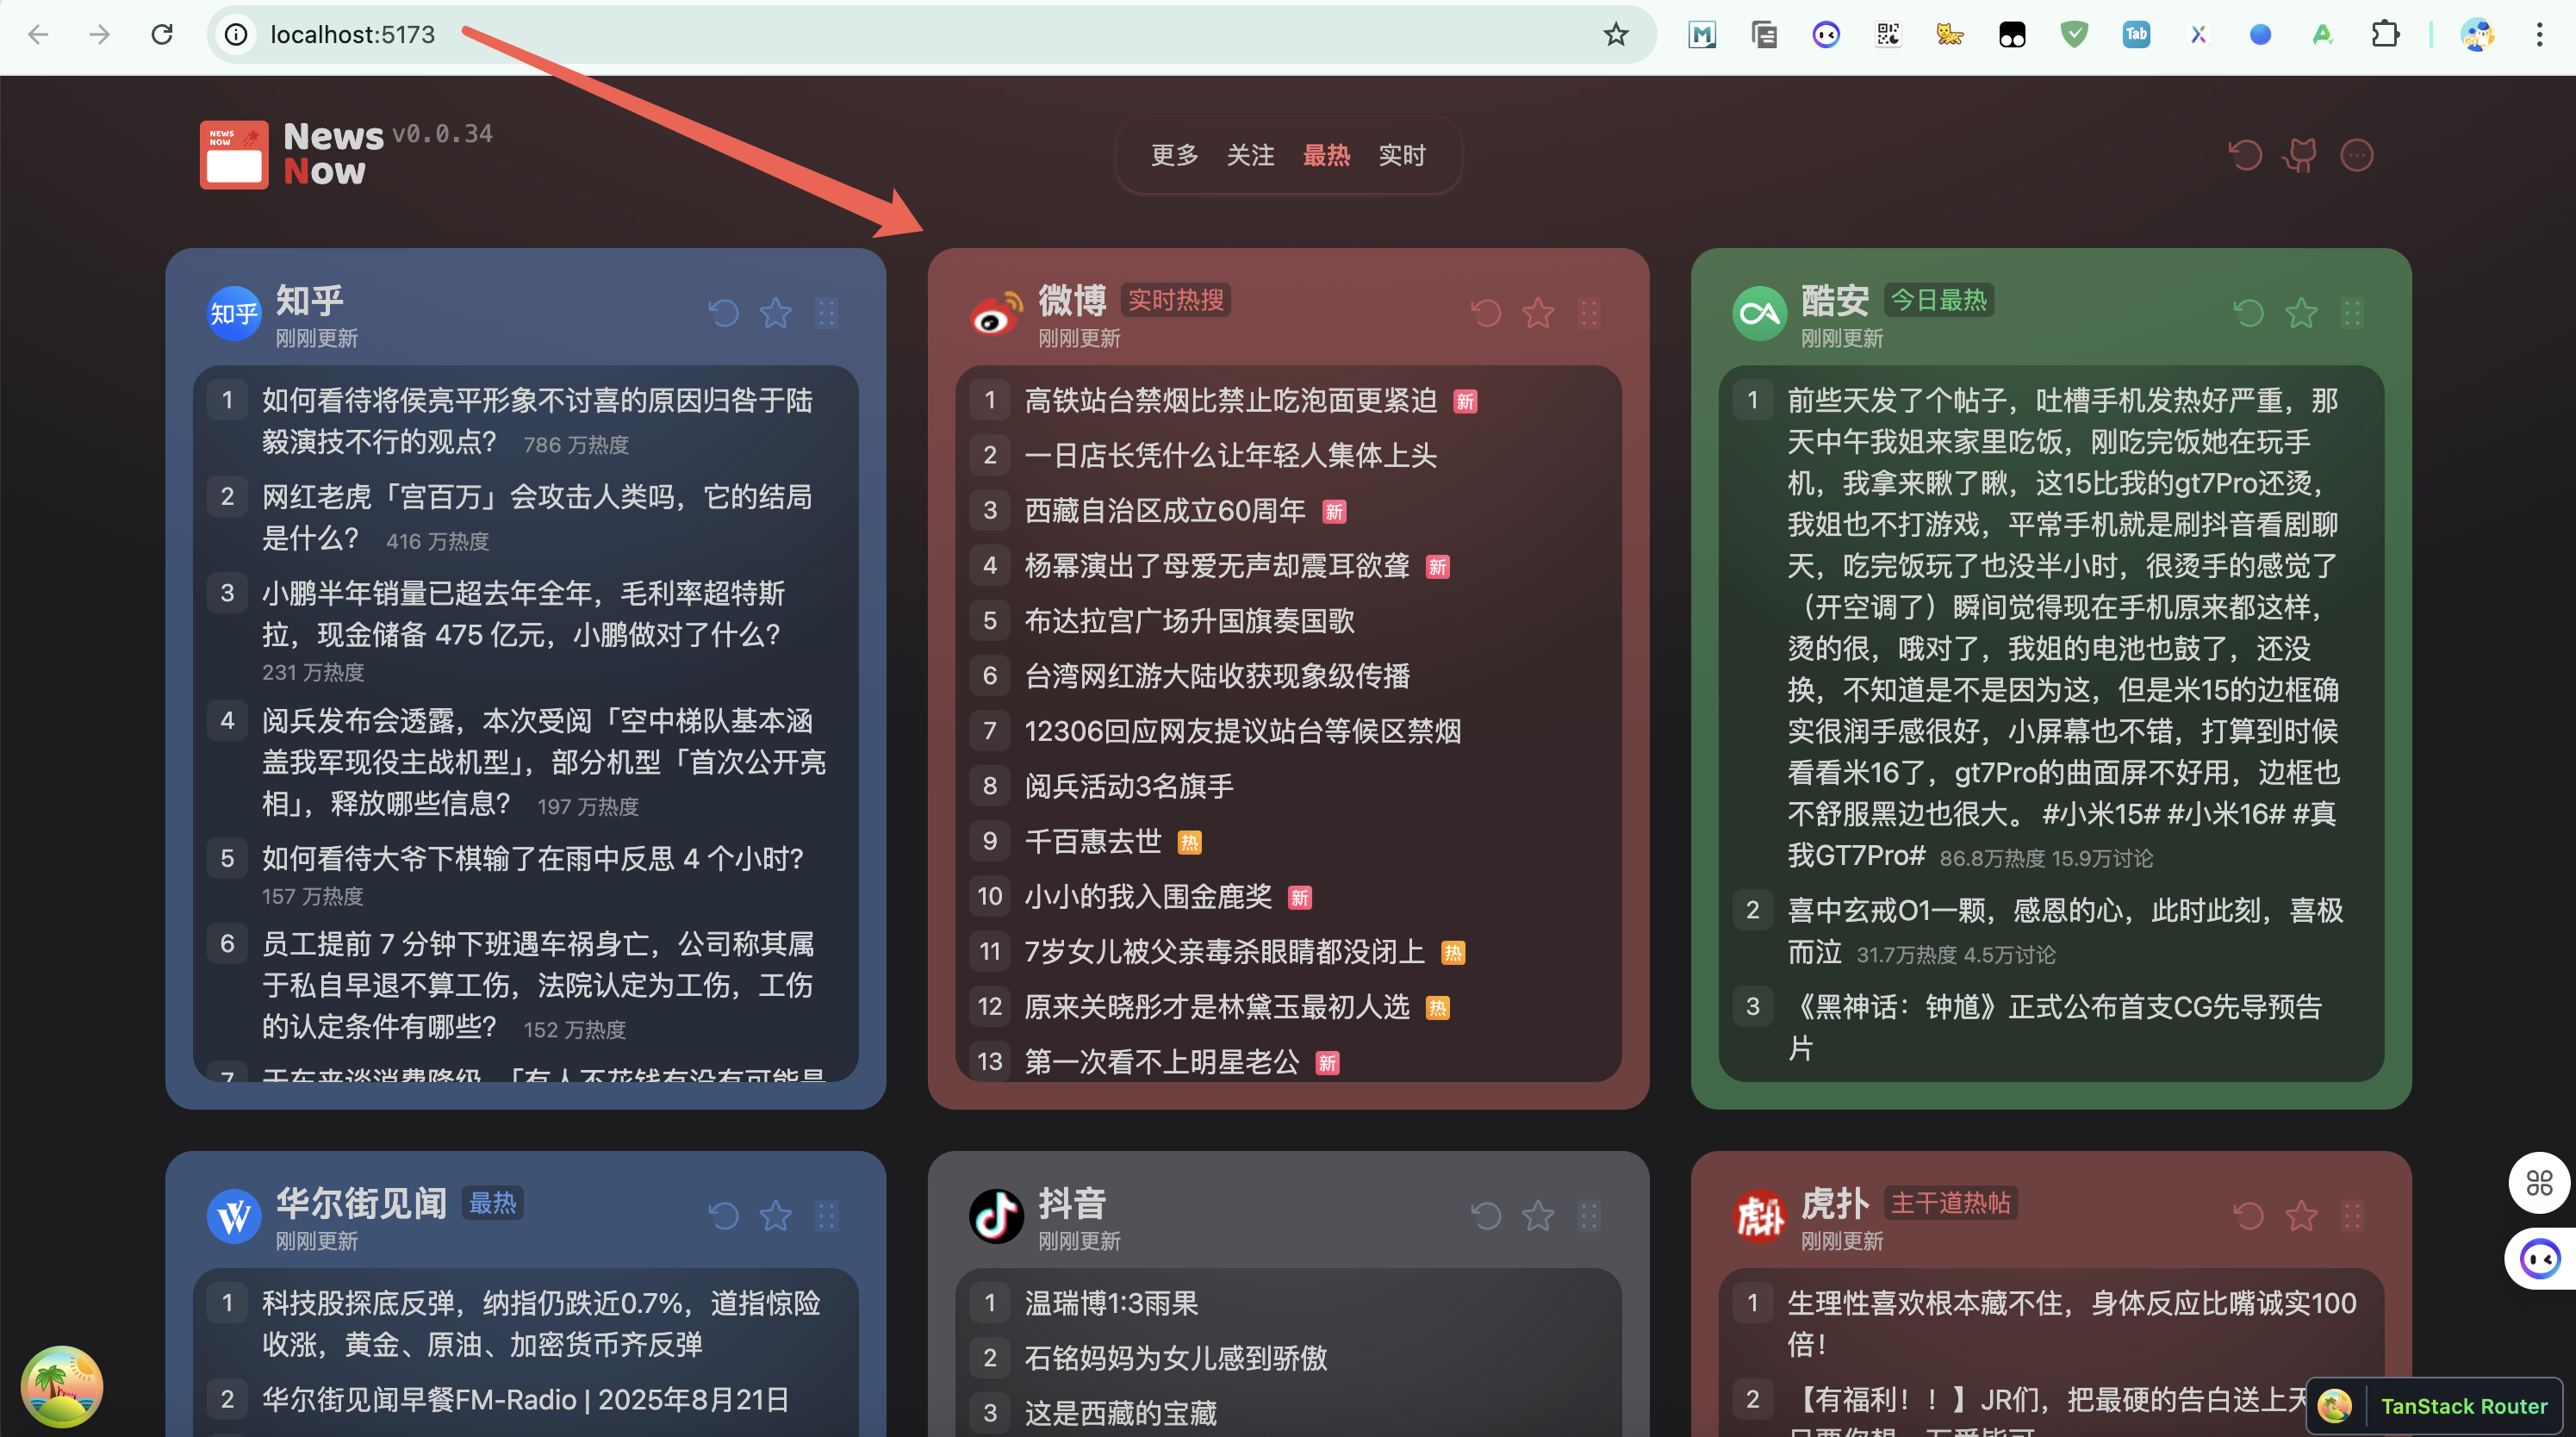This screenshot has height=1437, width=2576.
Task: Open 一日店长凭什么让年轻人集体上头 headline
Action: (x=1230, y=456)
